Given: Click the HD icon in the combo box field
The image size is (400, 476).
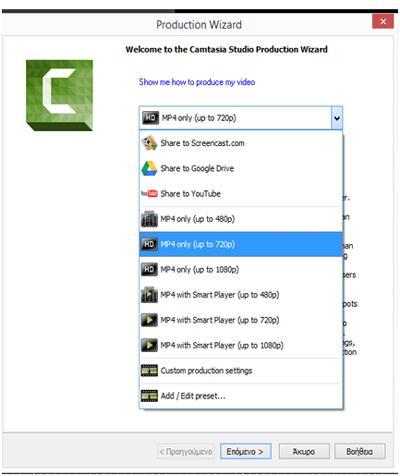Looking at the screenshot, I should (x=150, y=118).
